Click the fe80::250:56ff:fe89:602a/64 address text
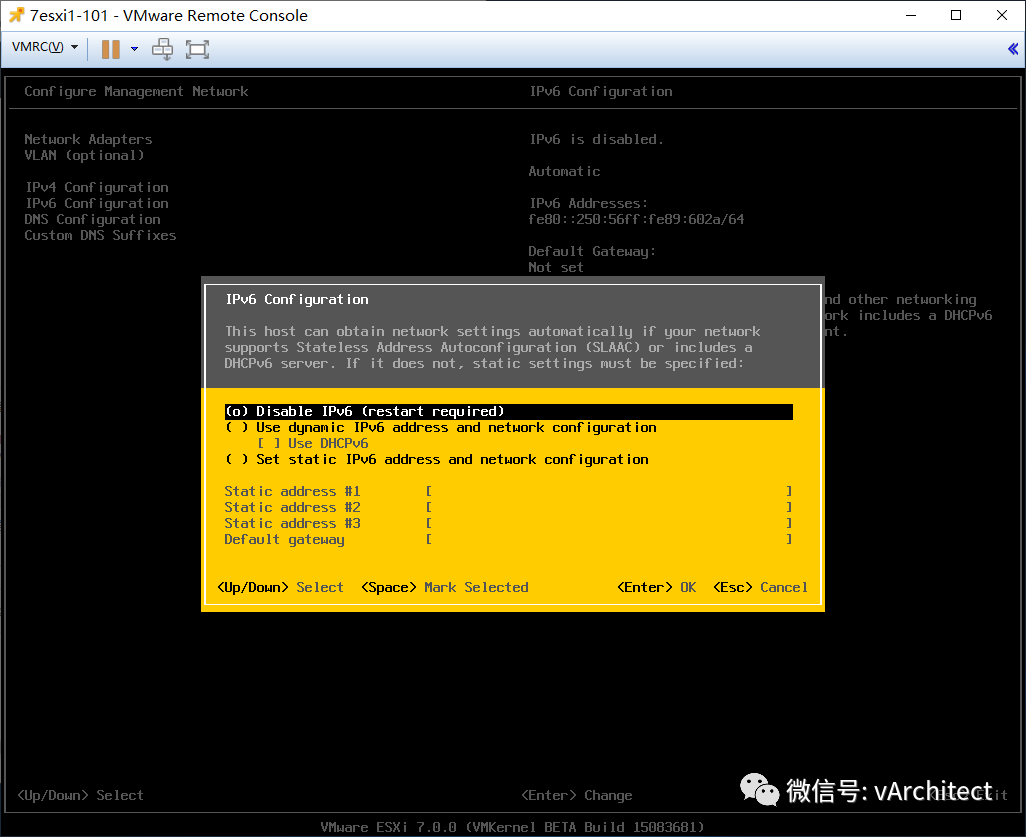The height and width of the screenshot is (837, 1026). click(x=636, y=219)
